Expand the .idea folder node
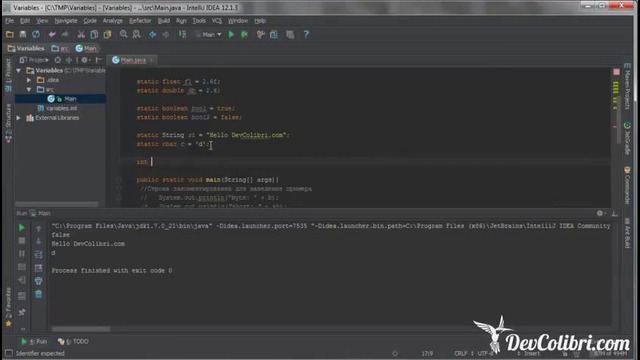The width and height of the screenshot is (640, 360). 29,80
